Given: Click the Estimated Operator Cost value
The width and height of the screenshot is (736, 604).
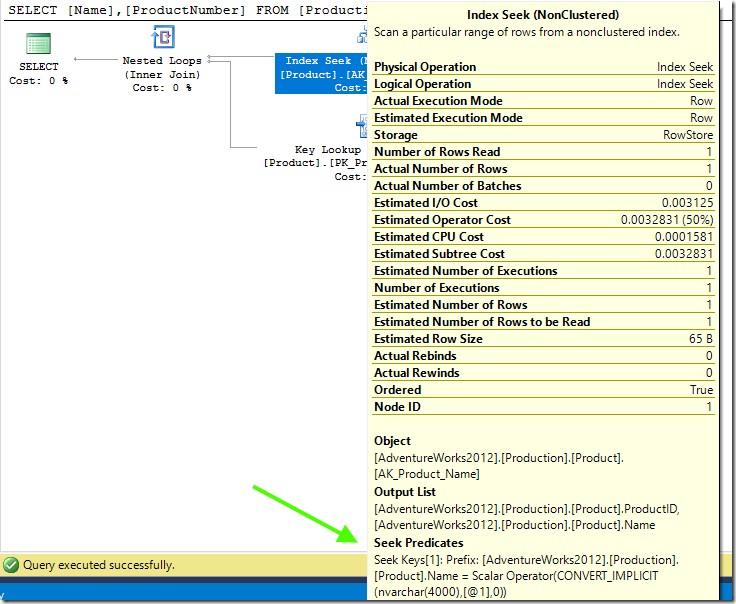Looking at the screenshot, I should [666, 220].
